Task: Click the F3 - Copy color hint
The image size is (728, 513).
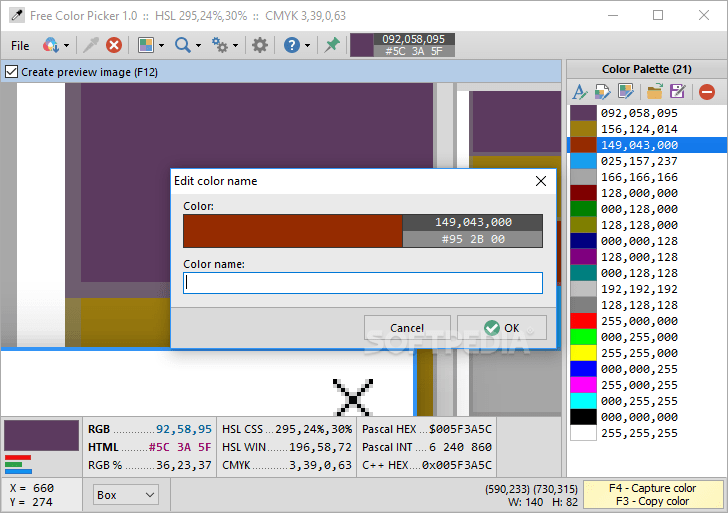Action: (652, 501)
